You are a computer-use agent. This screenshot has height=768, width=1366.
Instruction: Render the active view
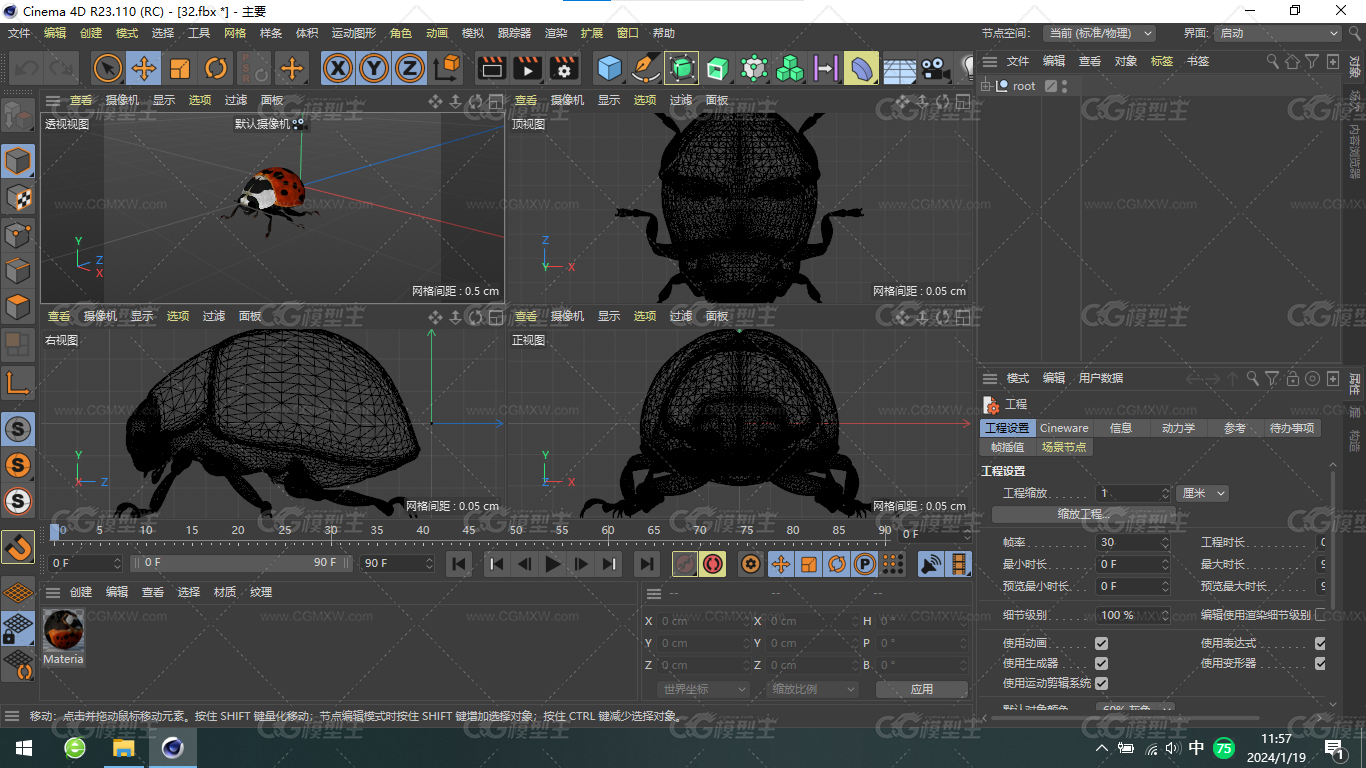491,68
